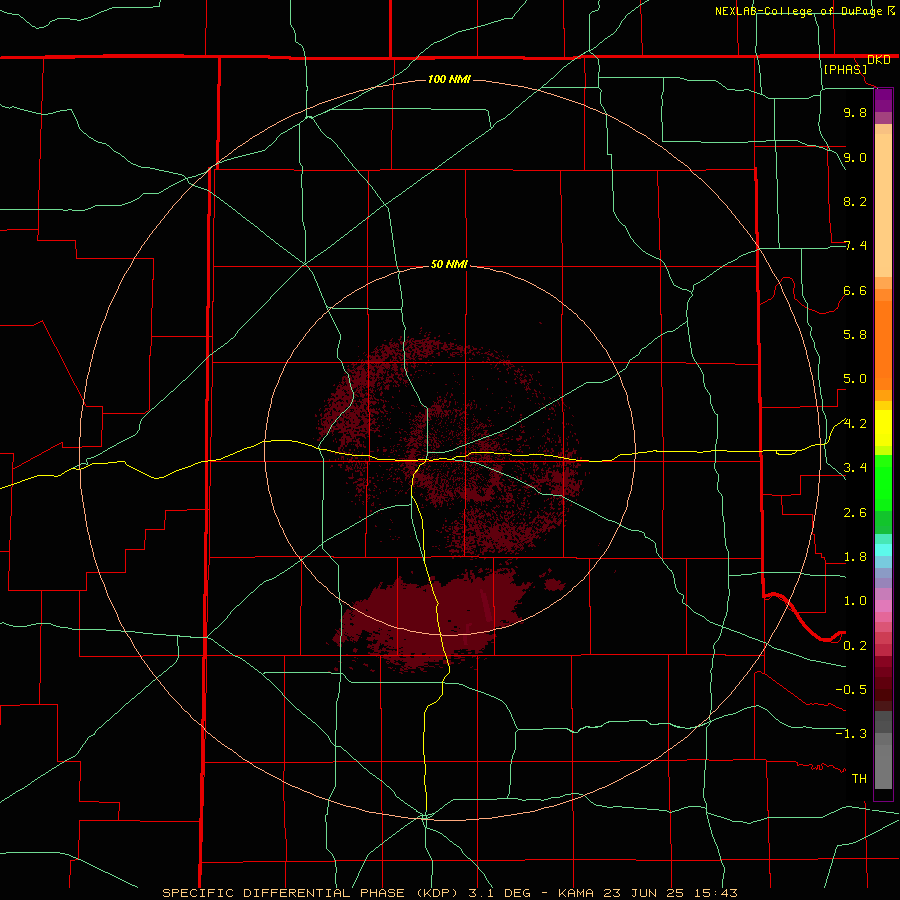Click the 5.0 scale label
Viewport: 900px width, 900px height.
point(855,379)
